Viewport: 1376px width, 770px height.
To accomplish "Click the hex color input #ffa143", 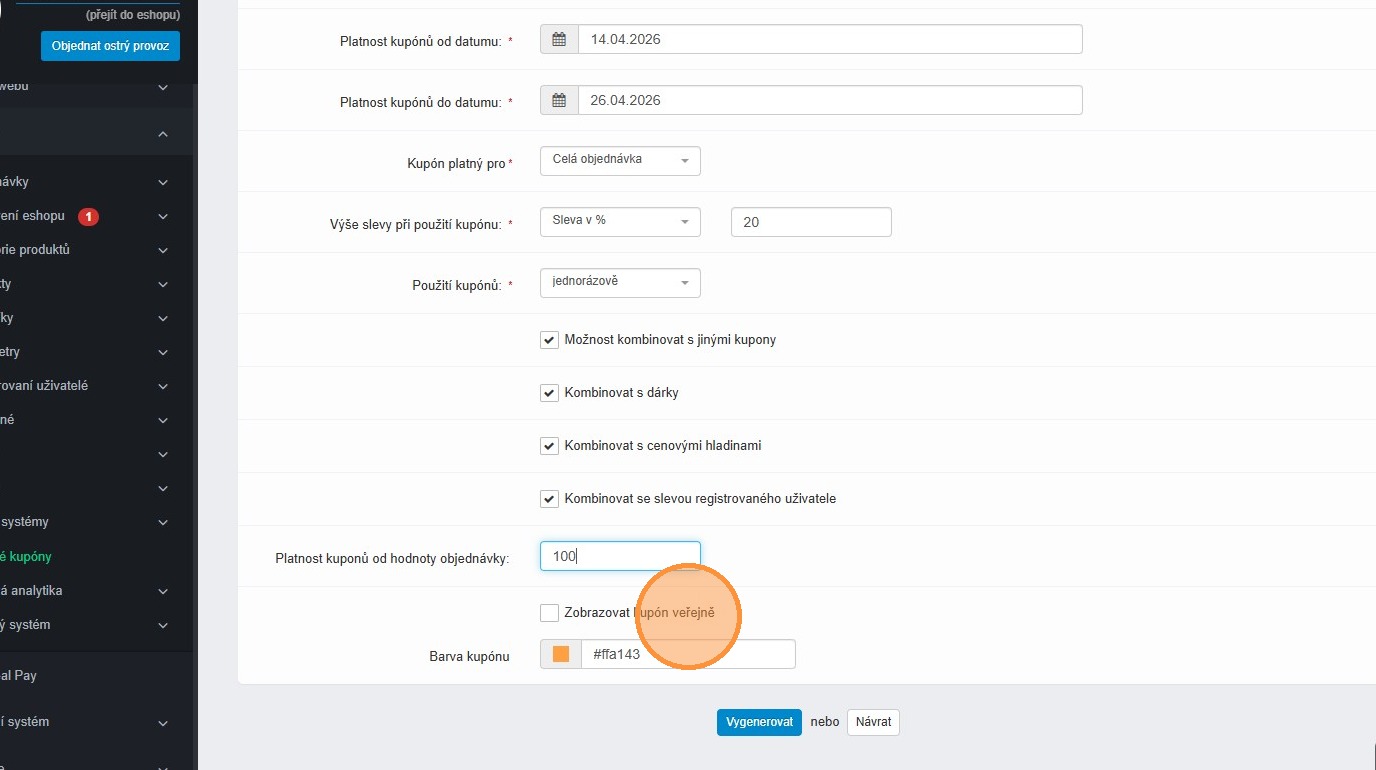I will (x=687, y=655).
